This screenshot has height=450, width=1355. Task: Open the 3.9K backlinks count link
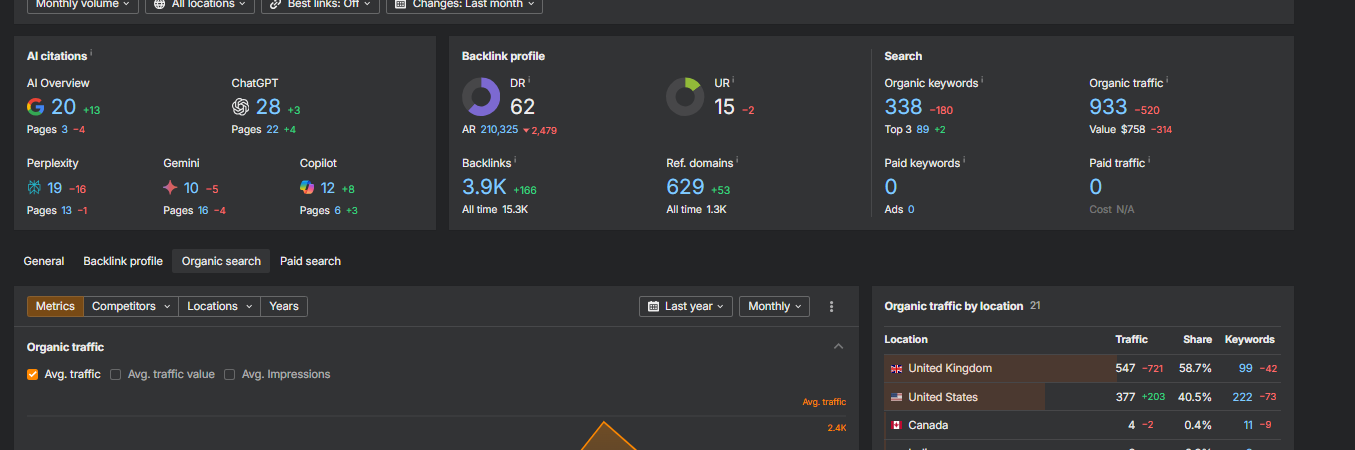pyautogui.click(x=484, y=187)
